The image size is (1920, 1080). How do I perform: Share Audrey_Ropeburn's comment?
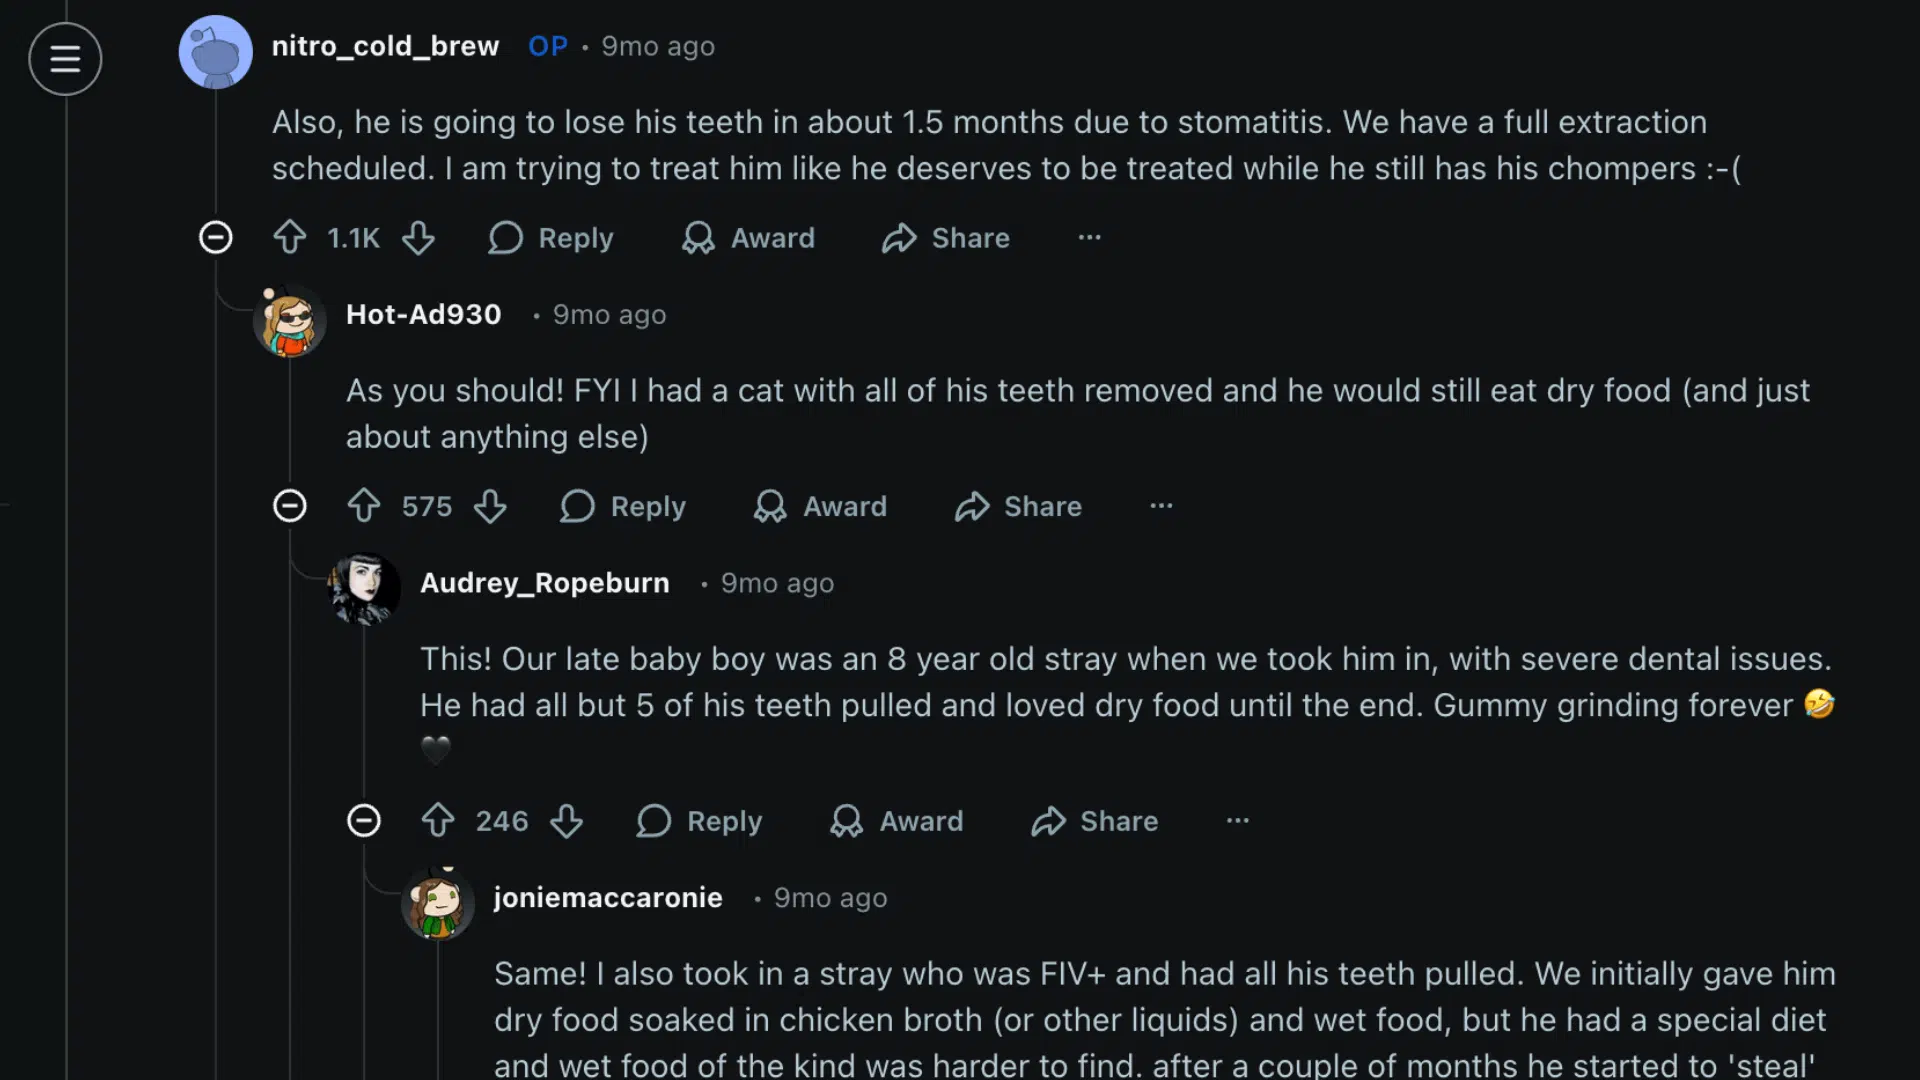click(1093, 820)
